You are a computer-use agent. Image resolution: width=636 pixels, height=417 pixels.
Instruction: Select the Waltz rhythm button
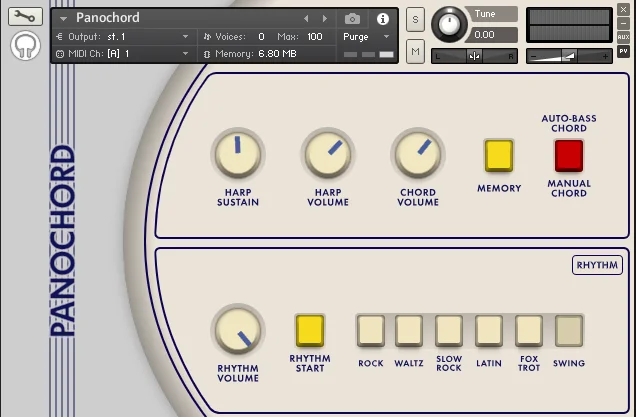coord(409,331)
